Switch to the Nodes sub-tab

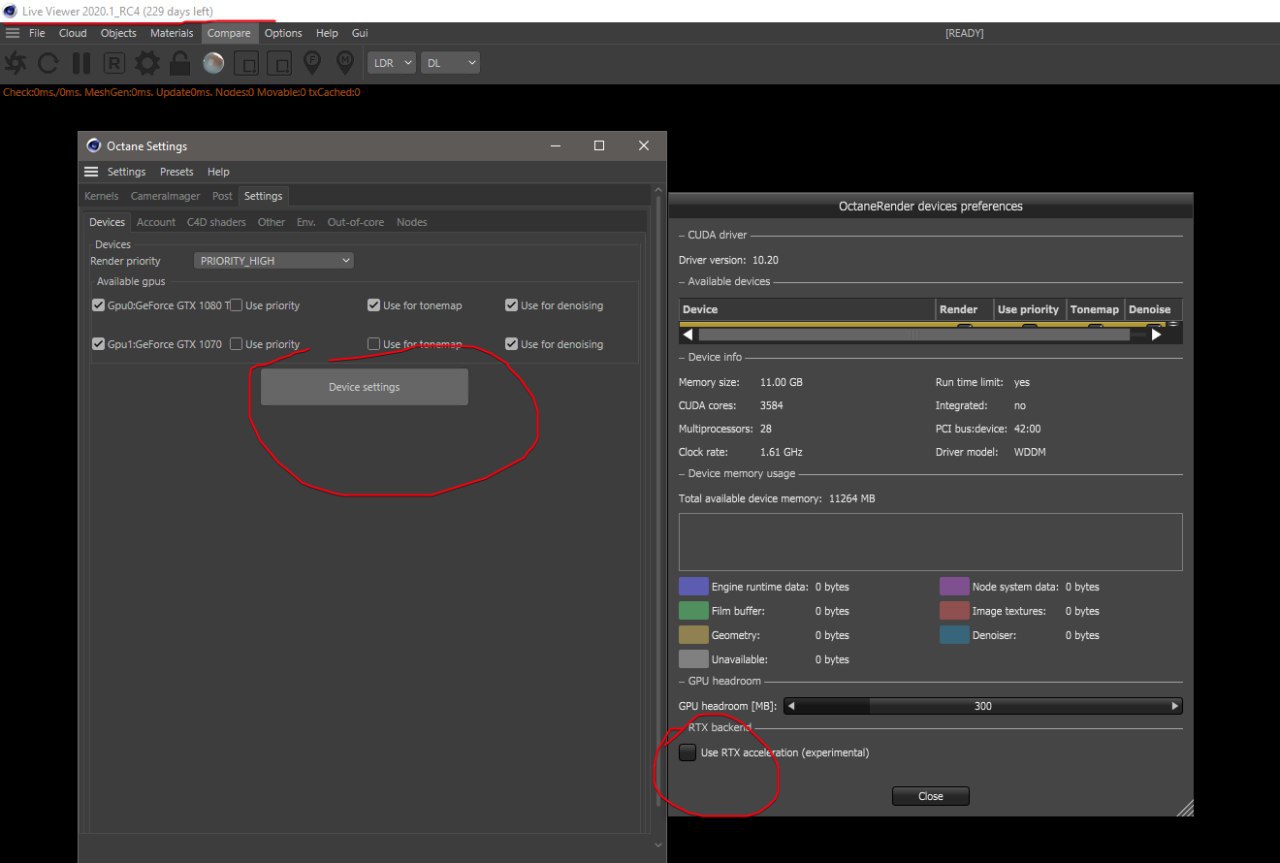tap(412, 222)
